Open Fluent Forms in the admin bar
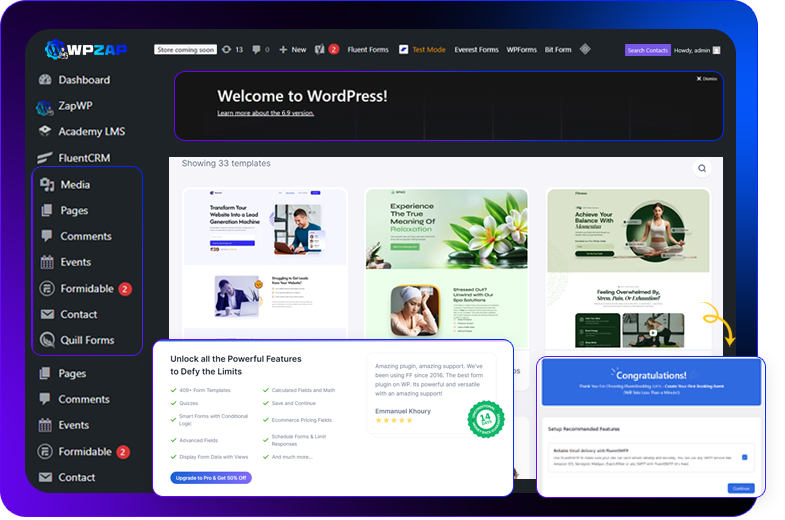The image size is (785, 520). point(368,49)
